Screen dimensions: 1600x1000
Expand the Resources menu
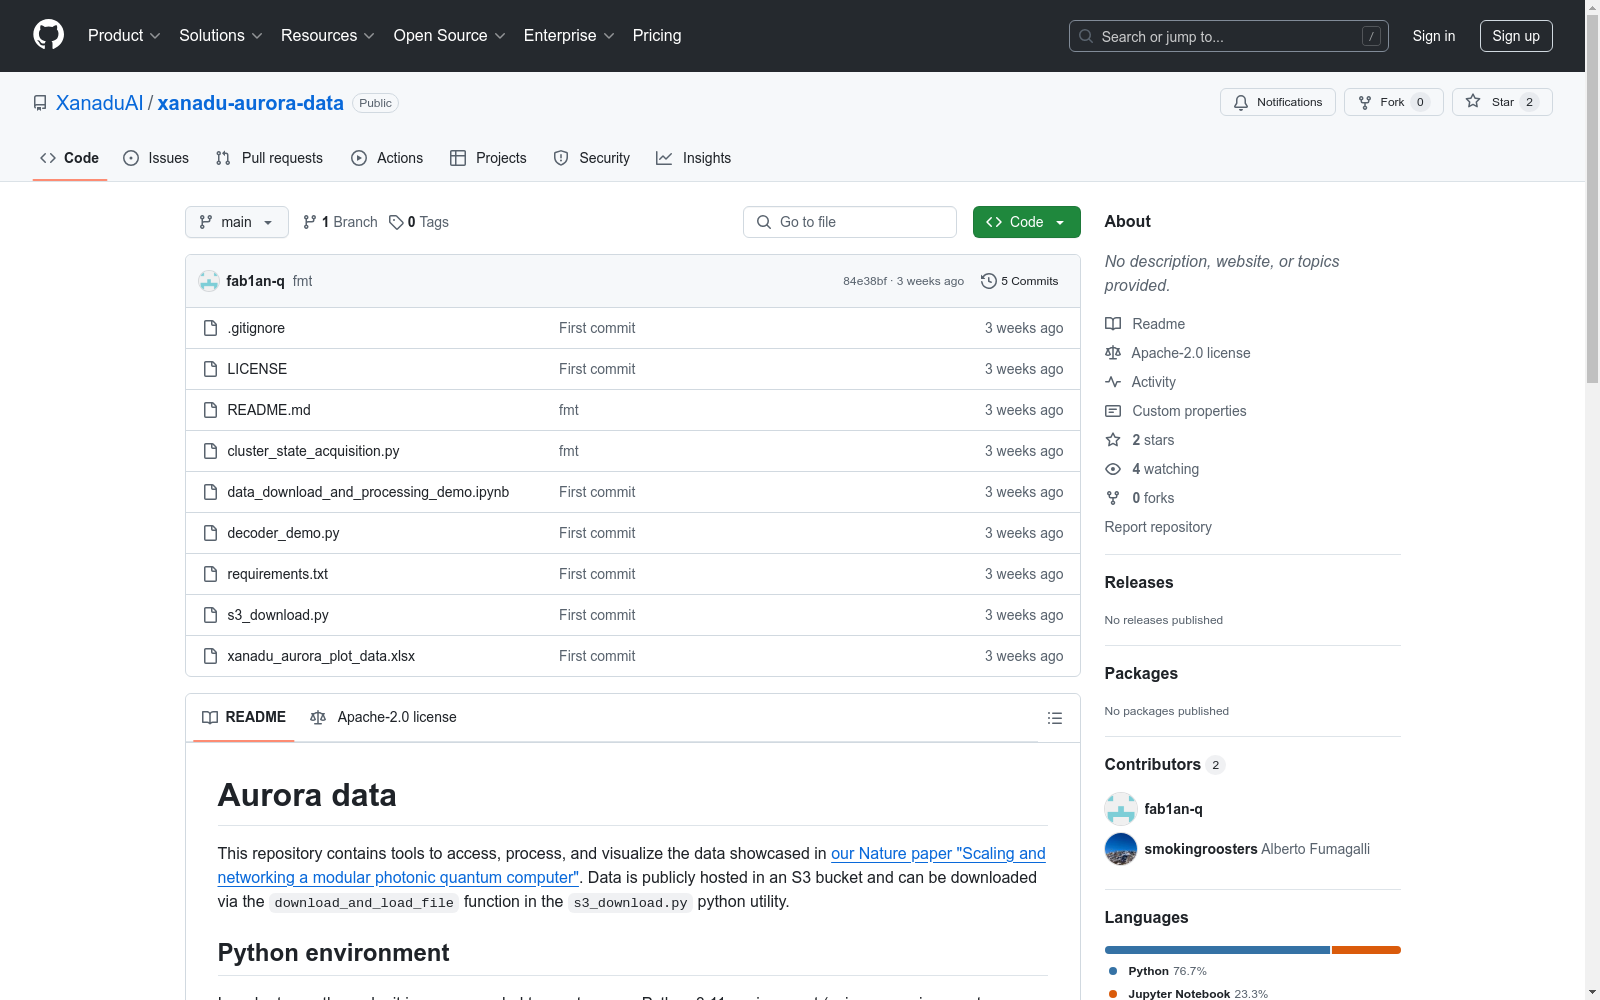click(x=328, y=35)
